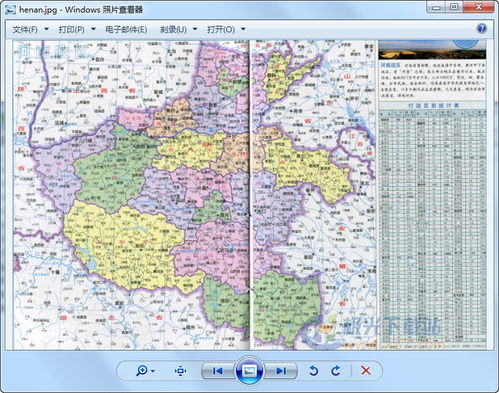Open the 文件(F) menu
Viewport: 499px width, 393px height.
(25, 30)
